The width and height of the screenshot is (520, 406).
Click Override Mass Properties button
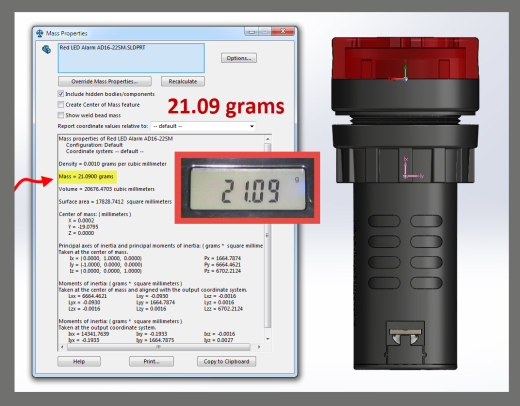[x=105, y=81]
